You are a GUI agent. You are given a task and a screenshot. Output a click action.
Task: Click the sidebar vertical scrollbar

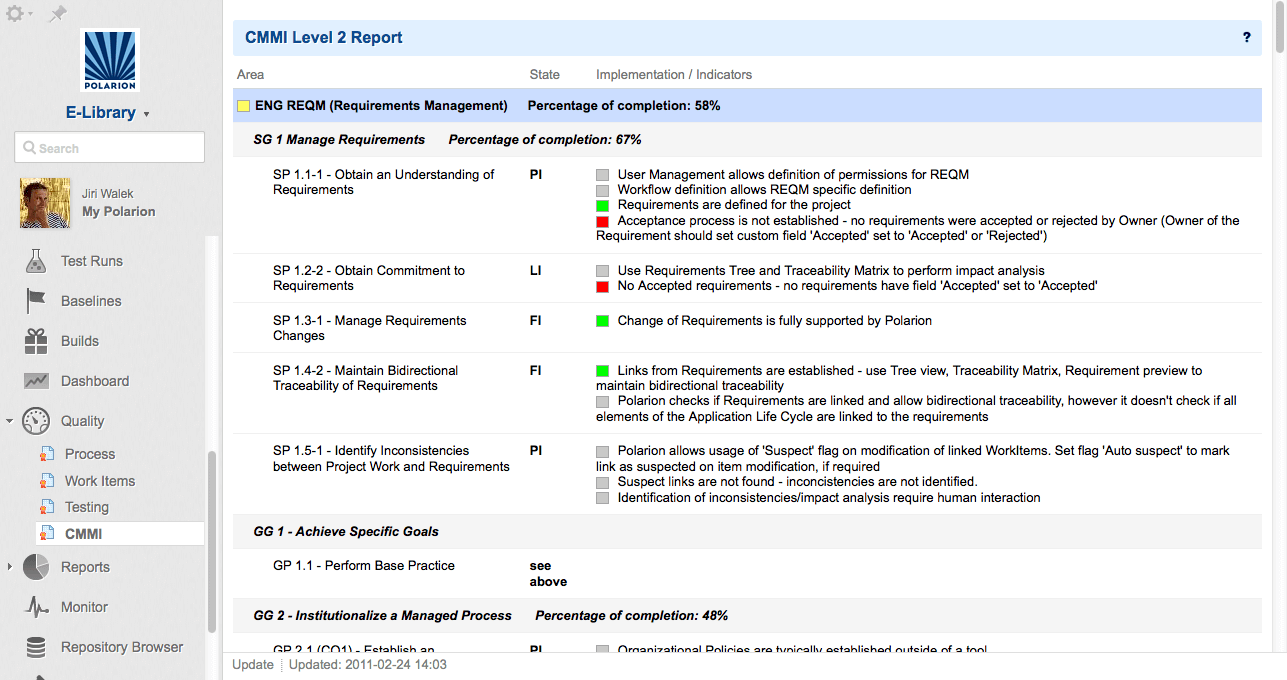point(211,541)
